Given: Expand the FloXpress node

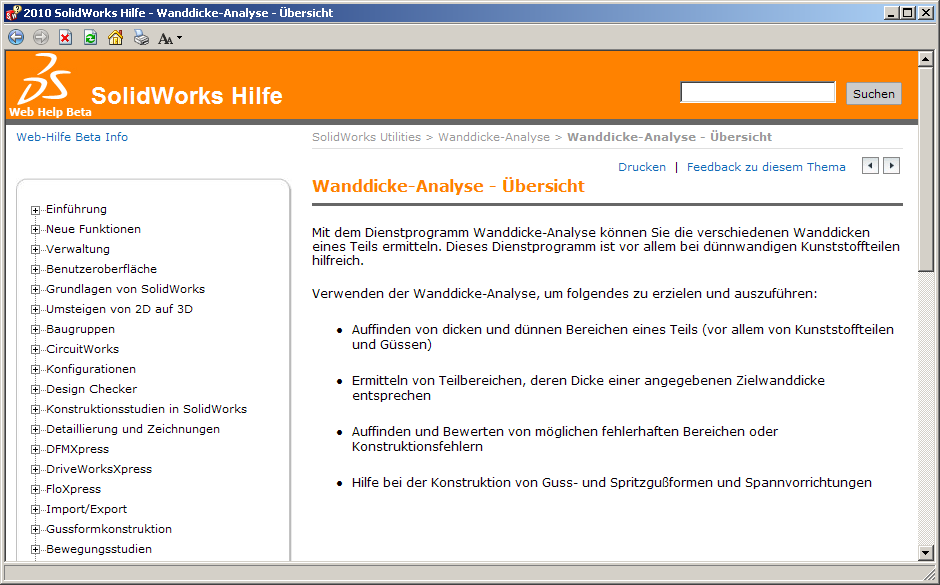Looking at the screenshot, I should pos(35,489).
